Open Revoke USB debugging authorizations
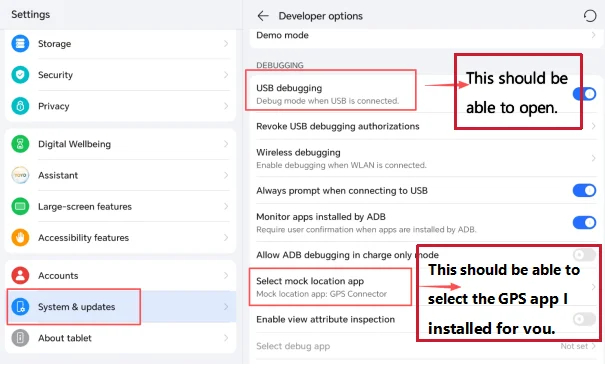Image resolution: width=605 pixels, height=365 pixels. point(426,126)
